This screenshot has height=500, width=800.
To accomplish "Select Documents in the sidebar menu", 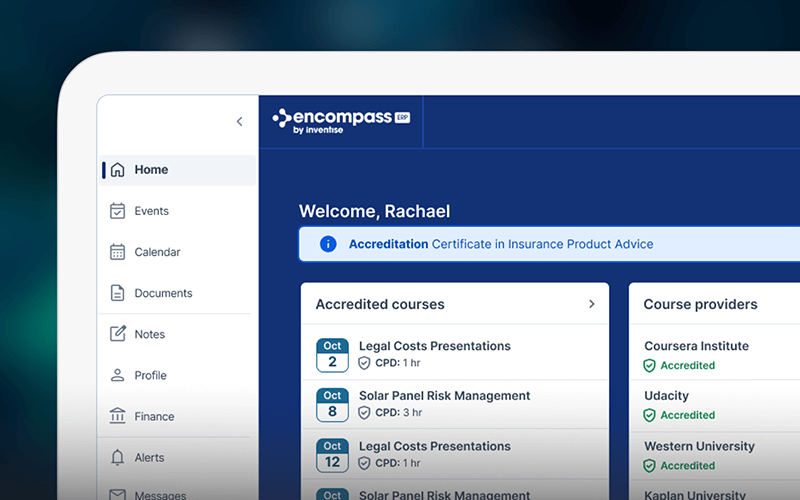I will pyautogui.click(x=163, y=293).
